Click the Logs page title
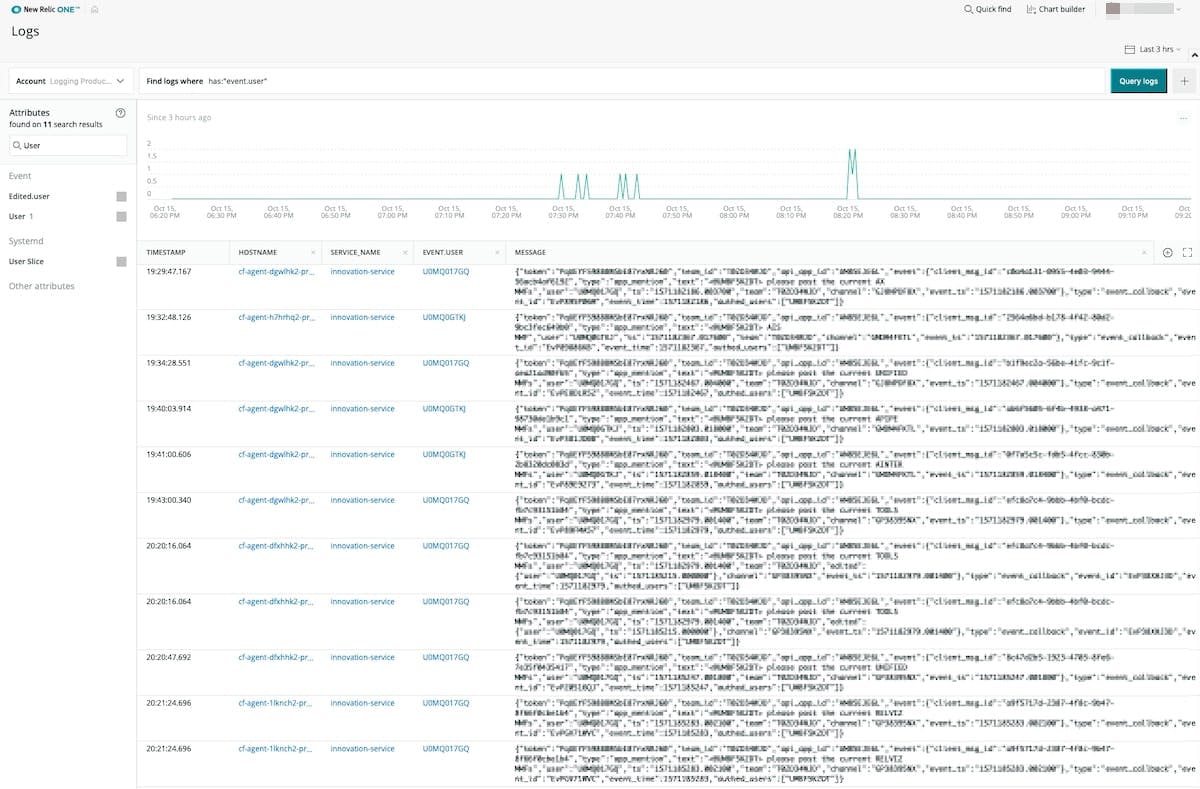The height and width of the screenshot is (789, 1200). tap(25, 32)
